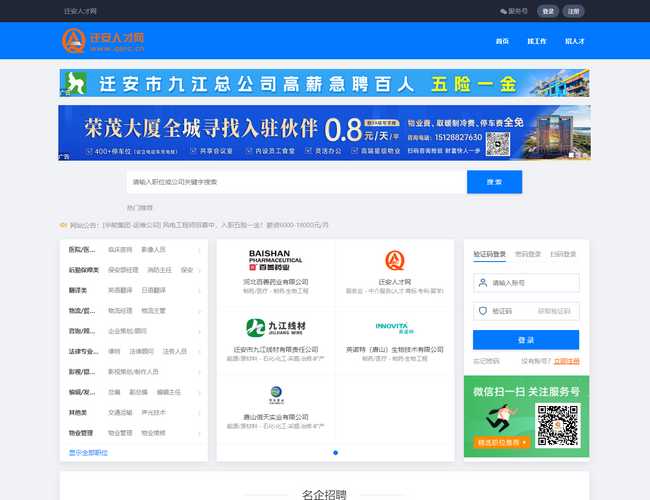
Task: Expand the 翻译类 category row
Action: (x=199, y=290)
